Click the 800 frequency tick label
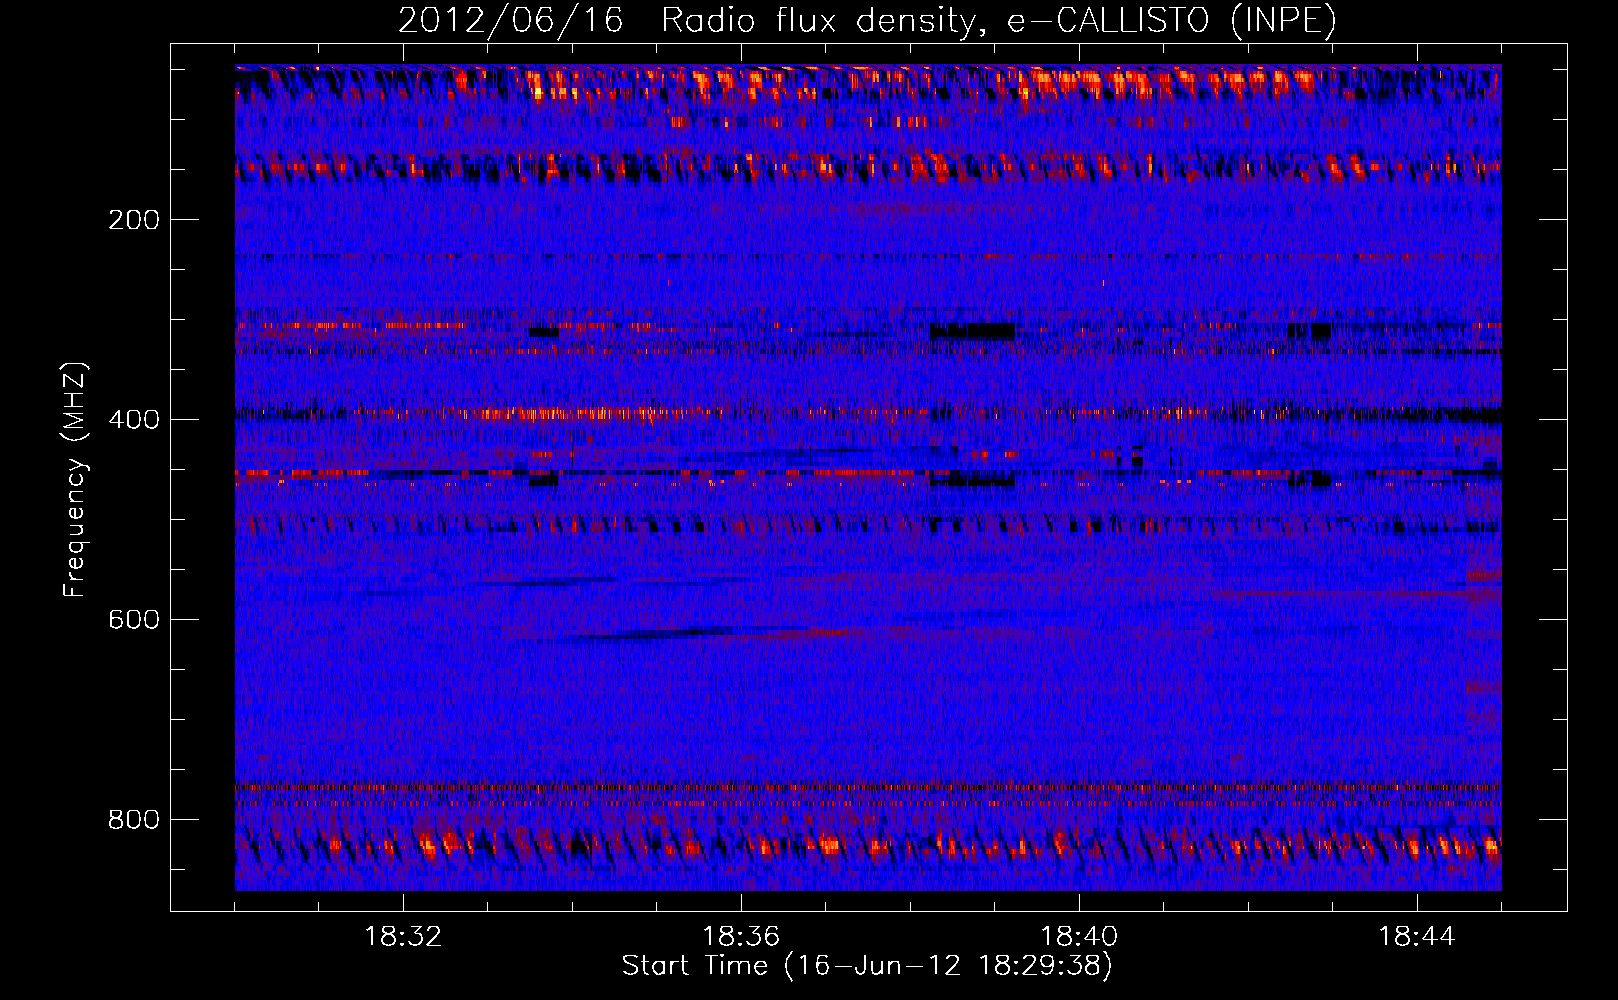The height and width of the screenshot is (1000, 1618). tap(134, 820)
